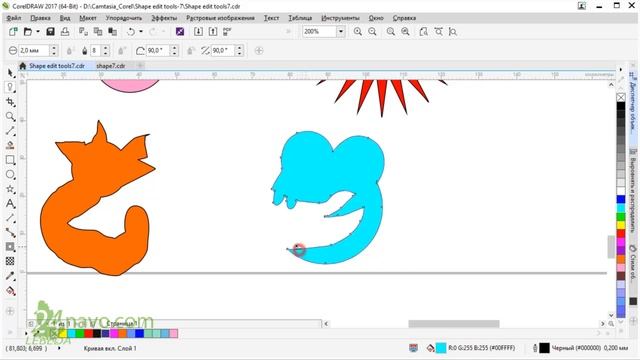
Task: Select the Drop shadow tool
Action: pos(11,247)
